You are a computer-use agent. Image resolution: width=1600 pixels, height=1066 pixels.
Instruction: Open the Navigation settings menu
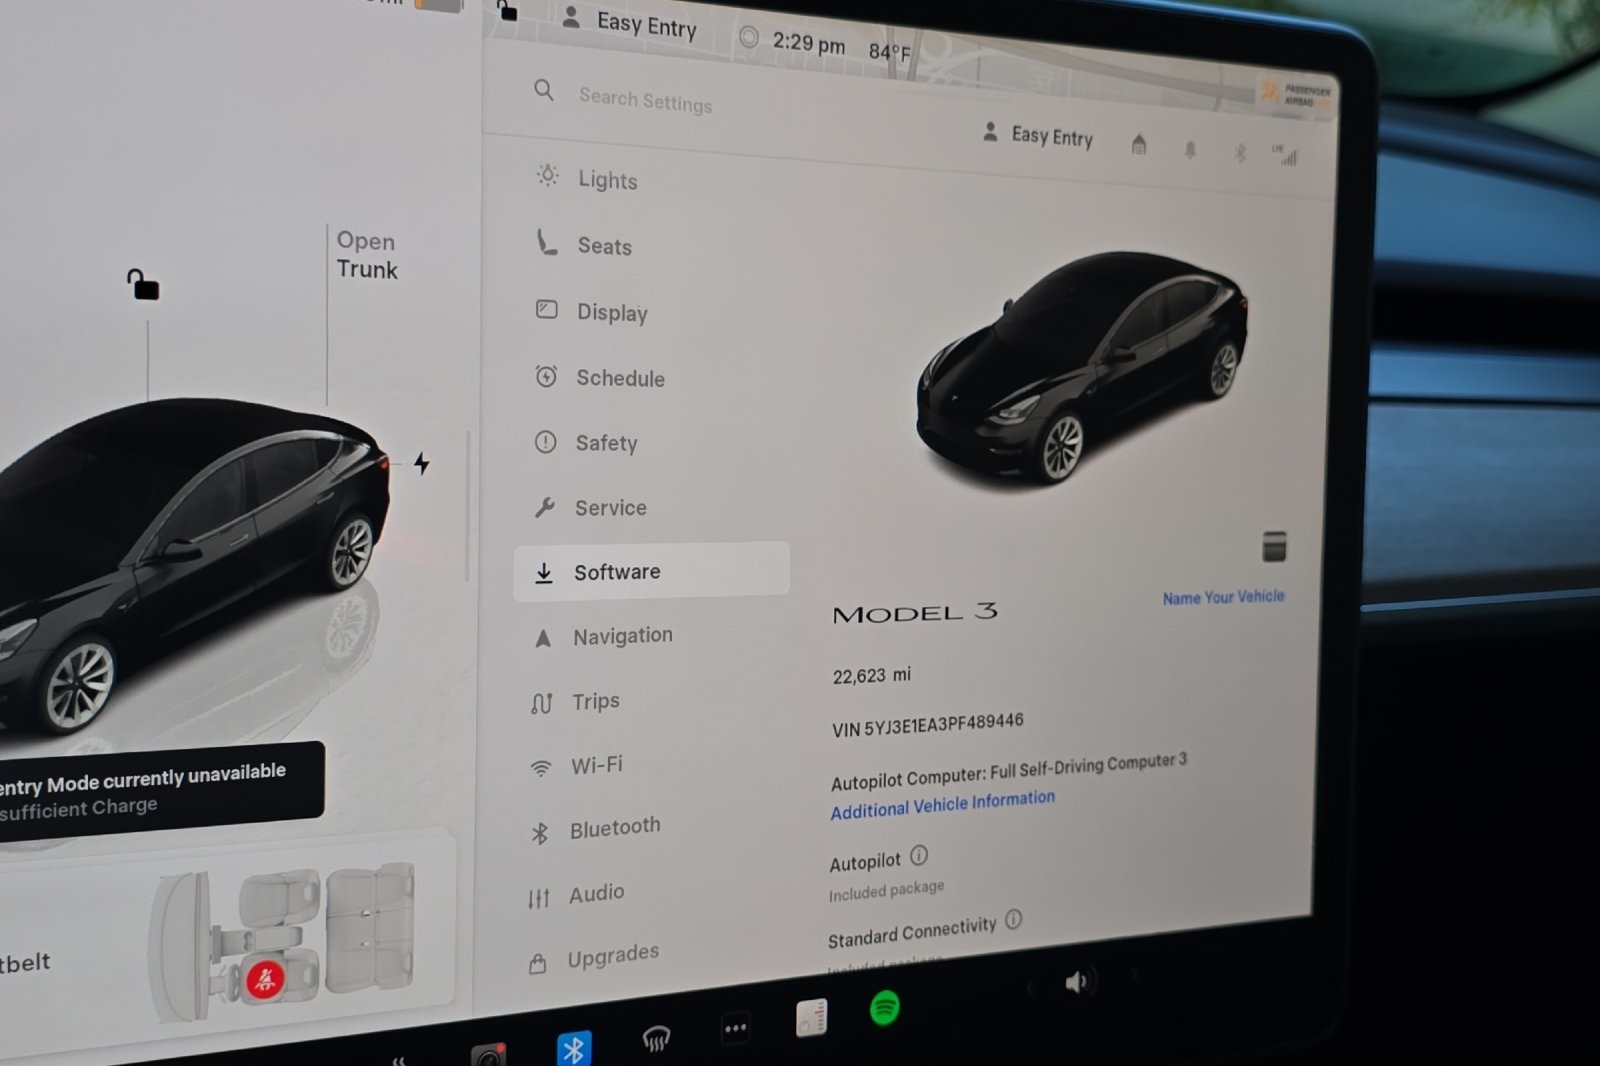coord(603,636)
